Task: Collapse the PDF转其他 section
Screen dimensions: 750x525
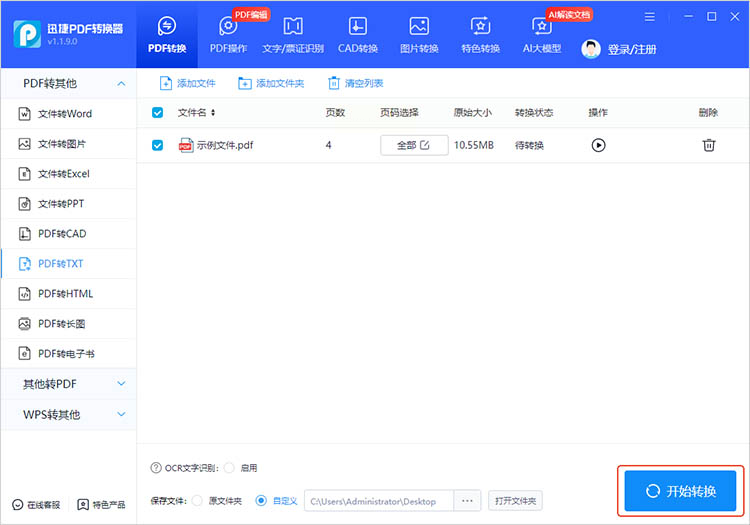Action: [x=121, y=83]
